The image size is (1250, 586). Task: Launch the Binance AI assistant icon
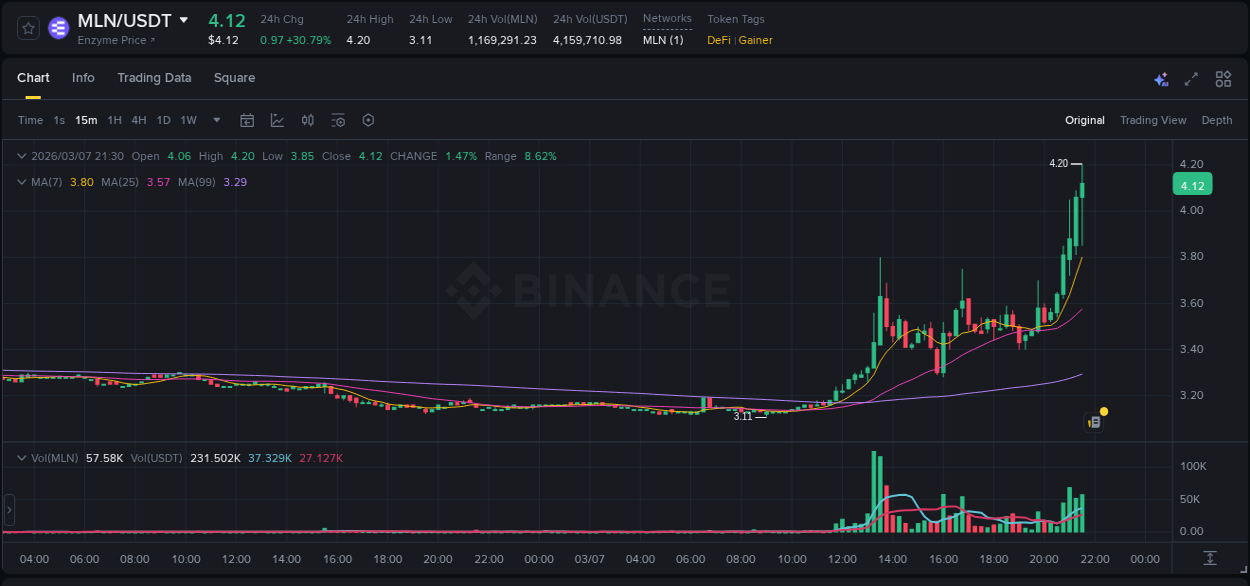[1161, 79]
